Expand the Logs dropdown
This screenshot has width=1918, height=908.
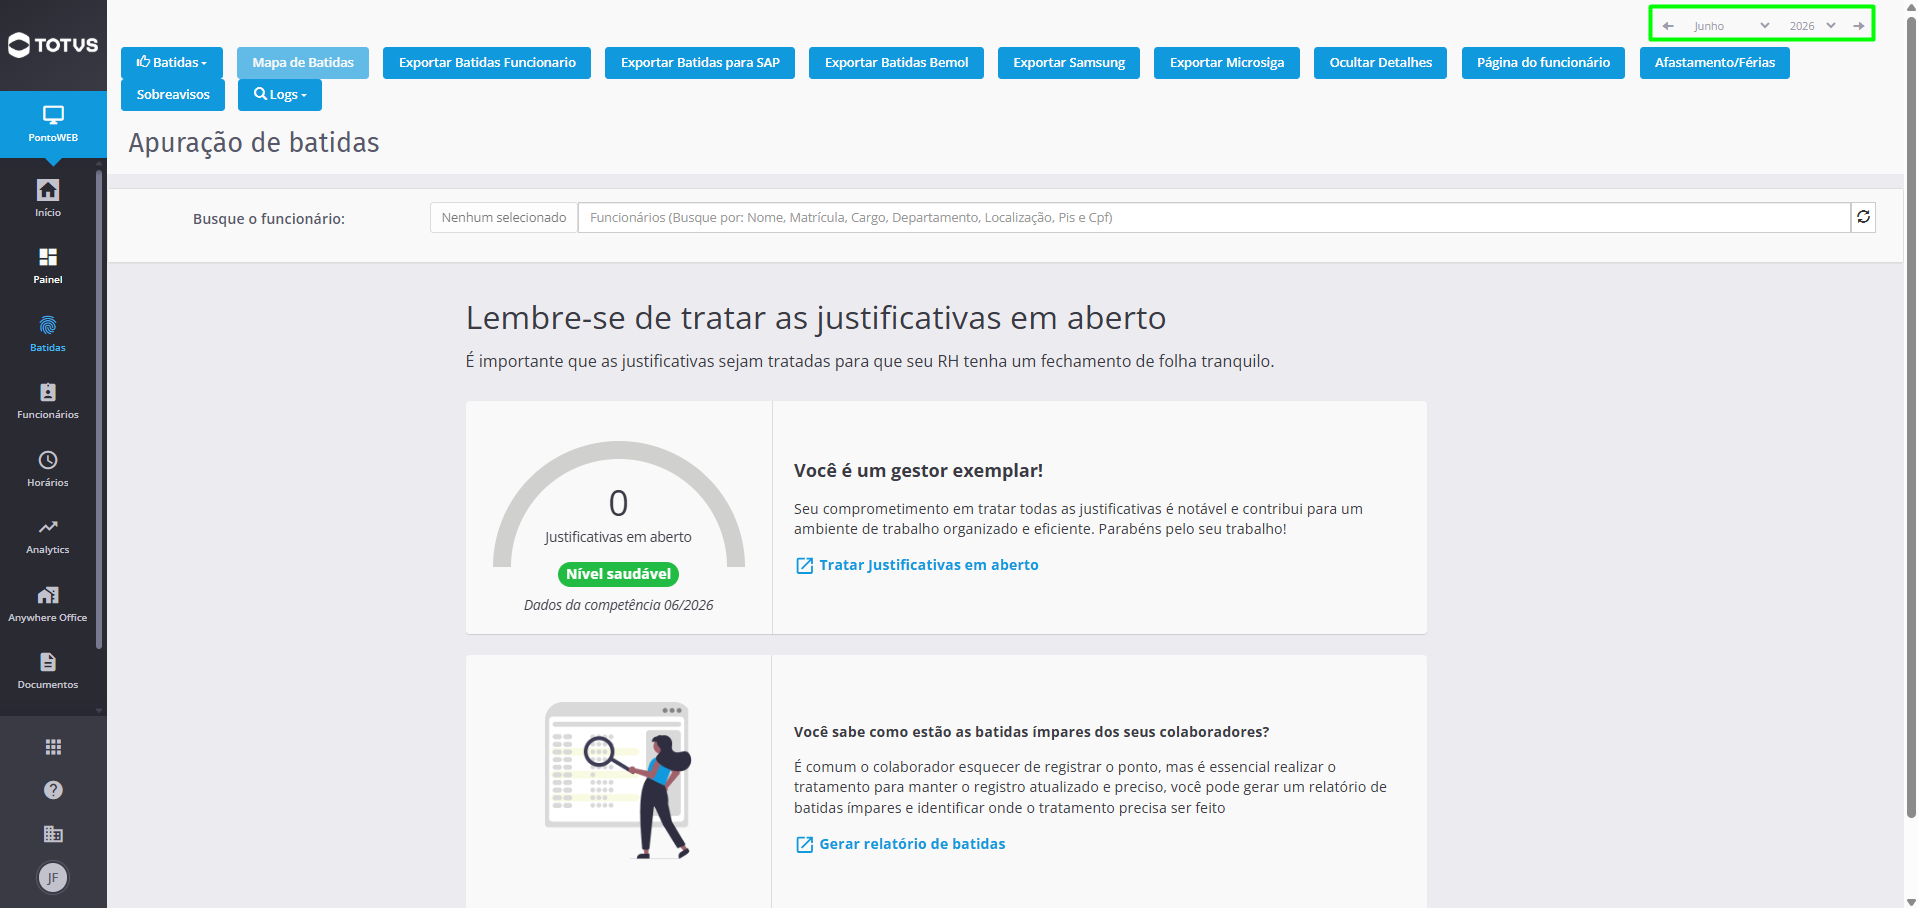280,94
